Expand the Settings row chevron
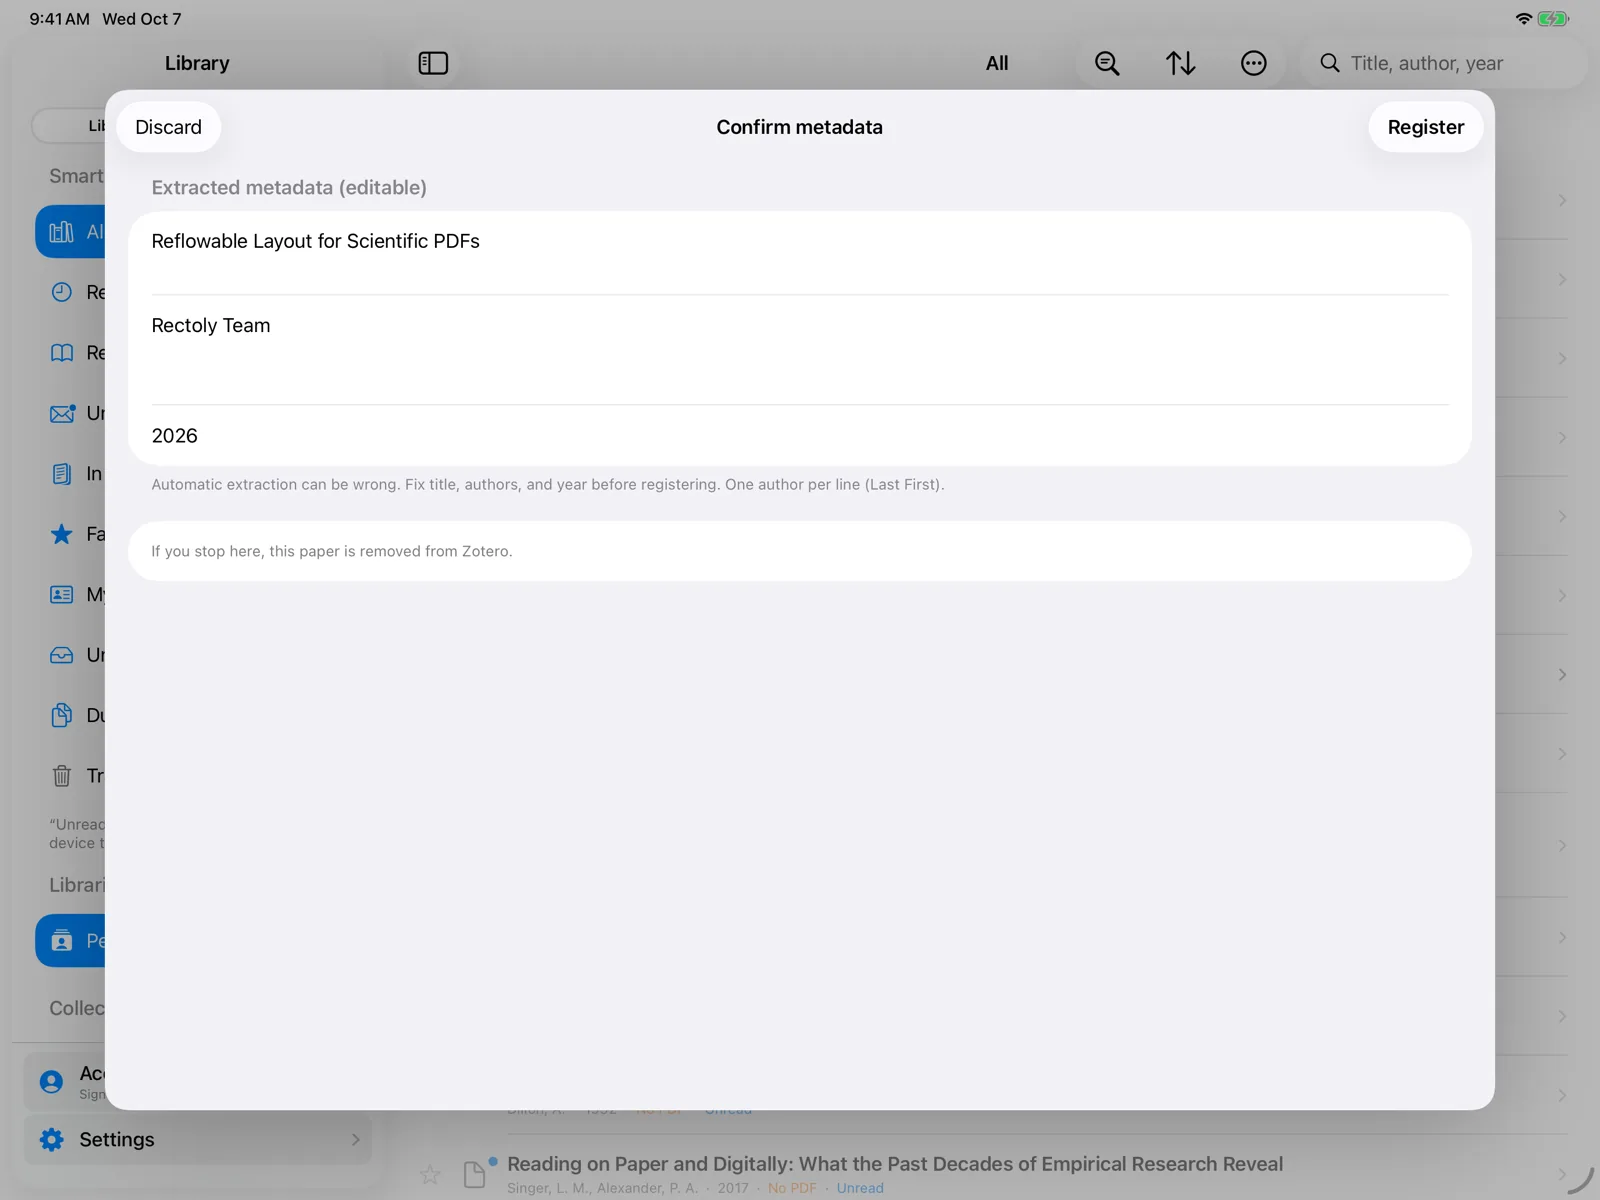The image size is (1600, 1200). click(x=355, y=1139)
